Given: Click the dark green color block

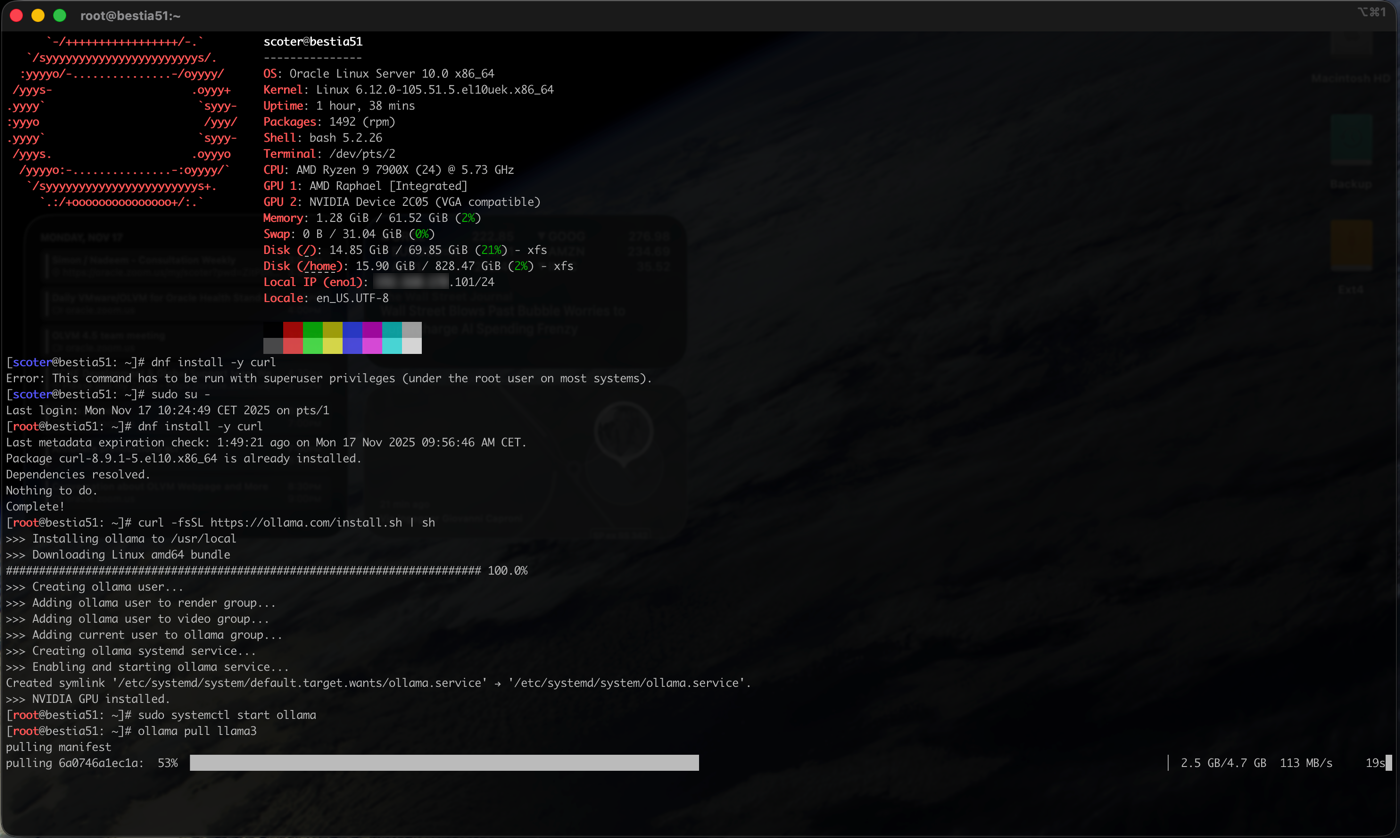Looking at the screenshot, I should 313,330.
